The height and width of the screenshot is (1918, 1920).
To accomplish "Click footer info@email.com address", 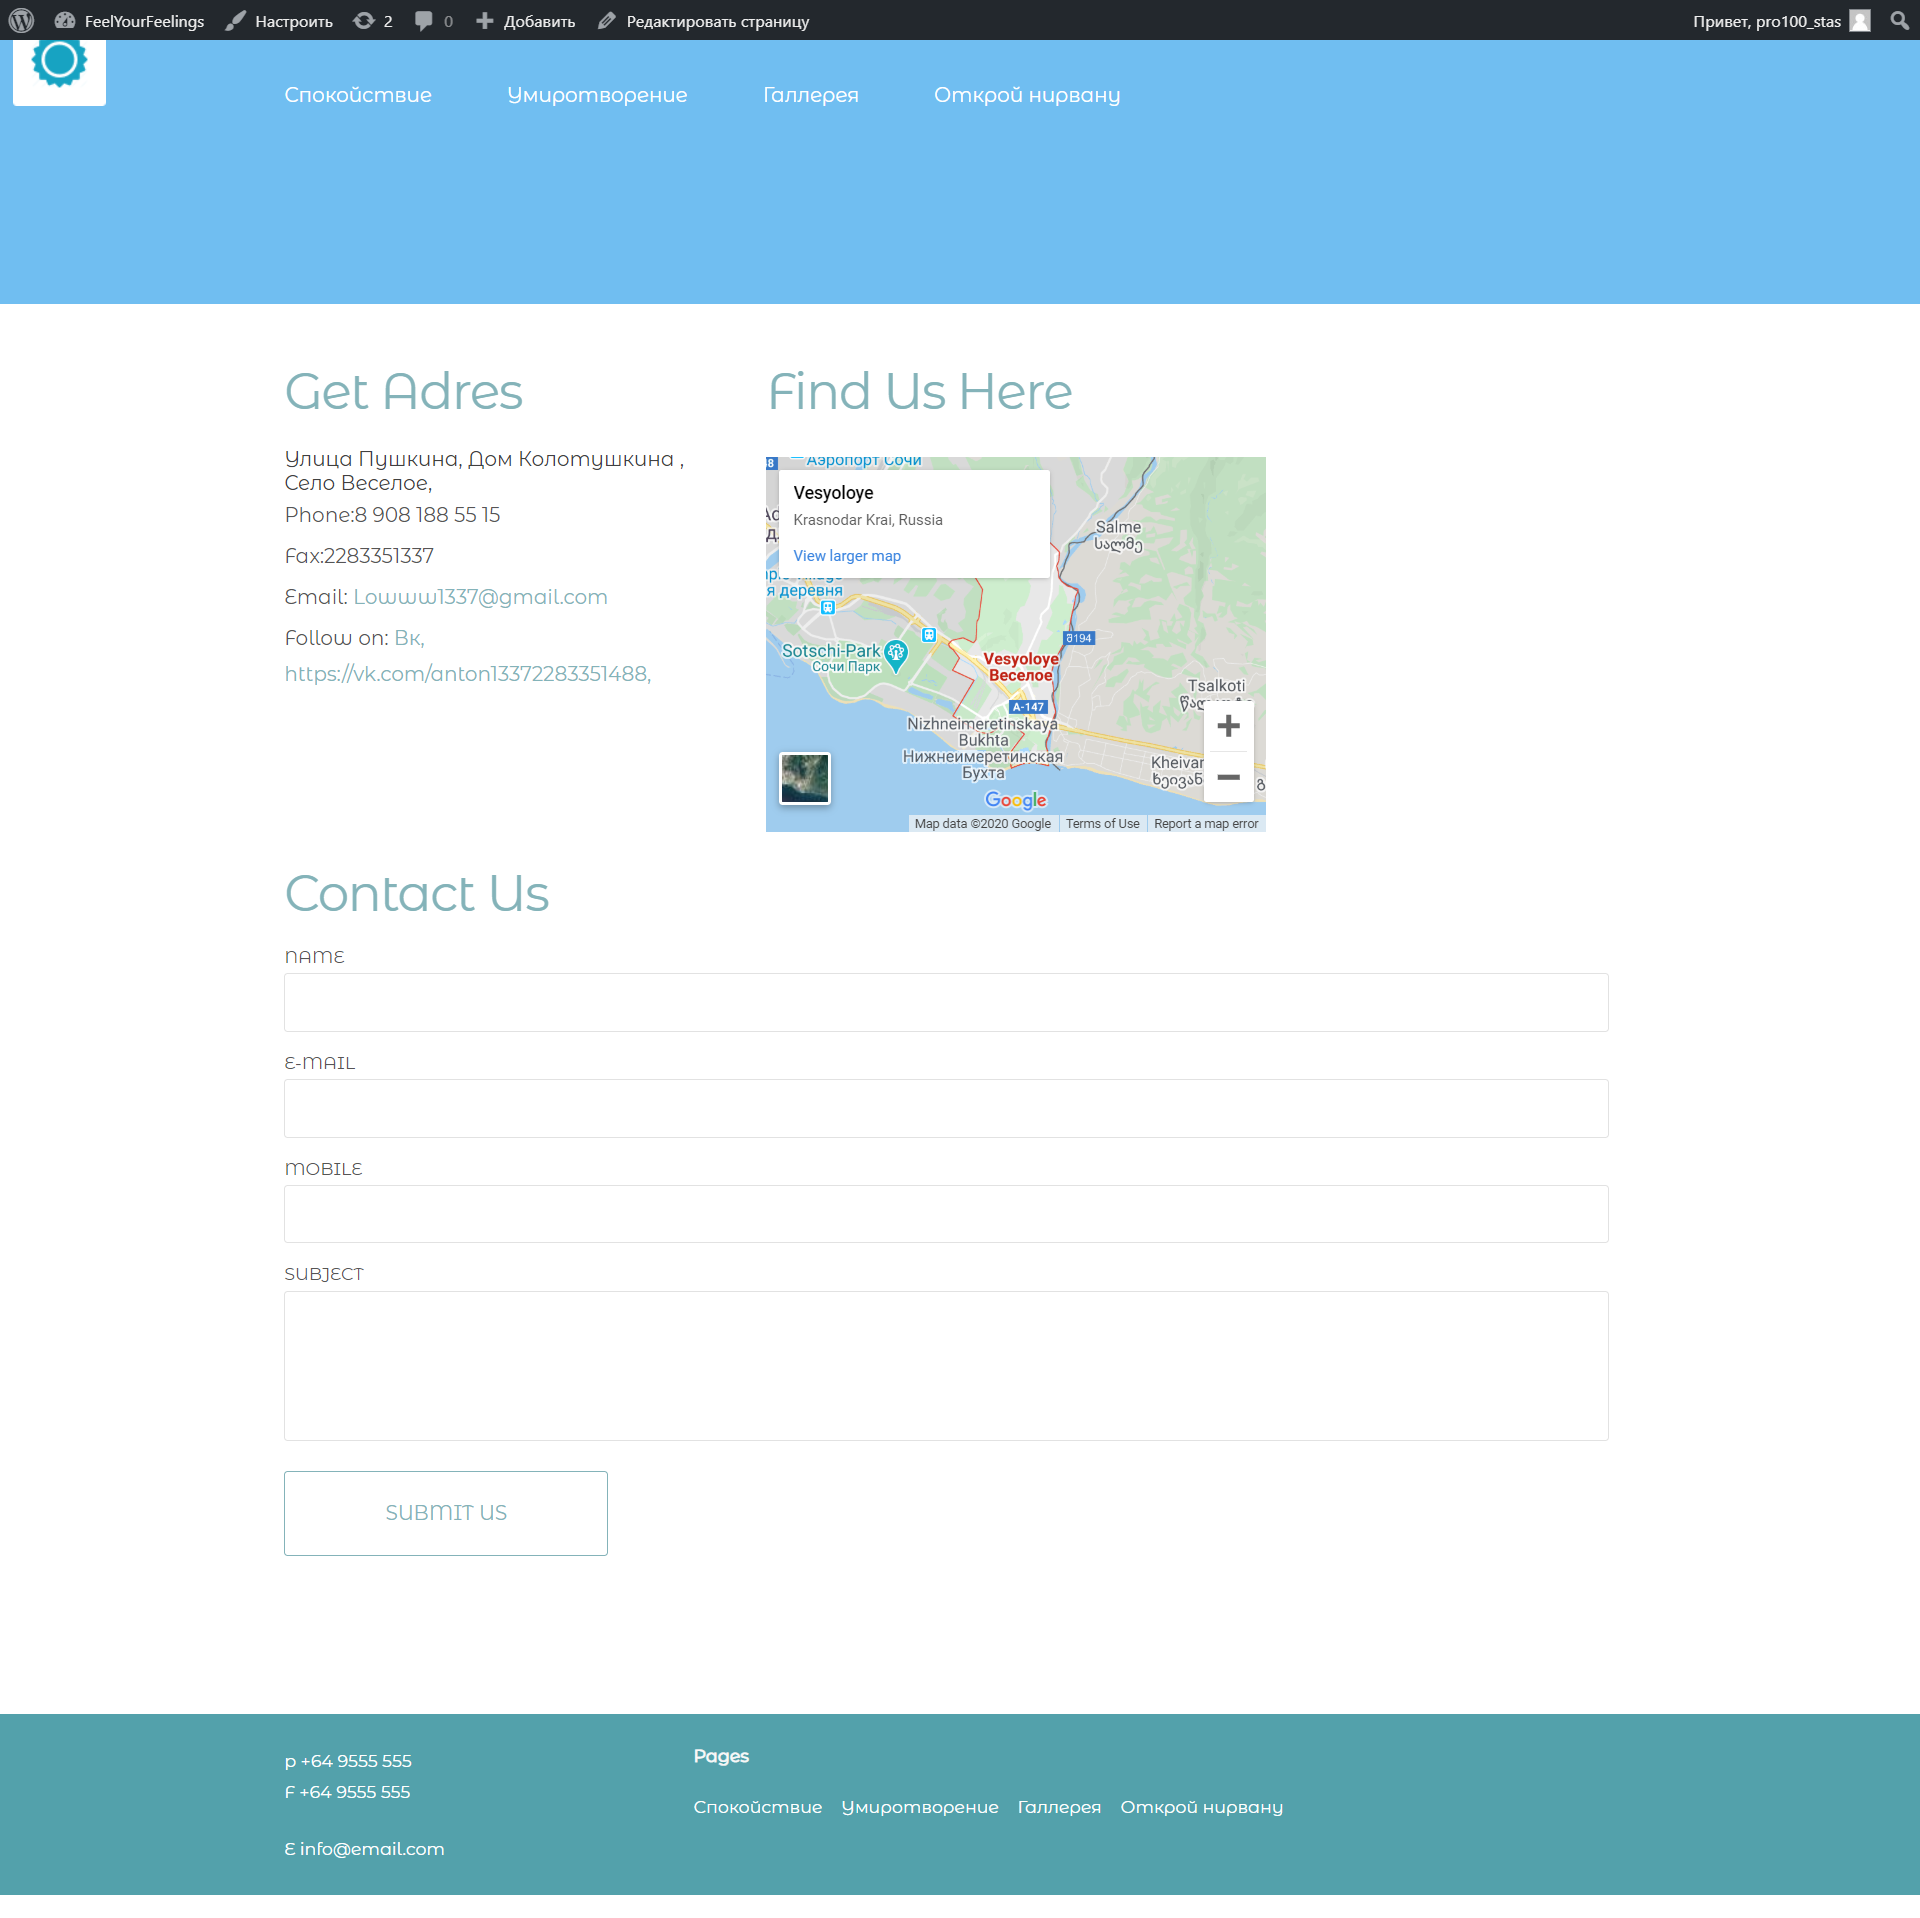I will (x=365, y=1849).
